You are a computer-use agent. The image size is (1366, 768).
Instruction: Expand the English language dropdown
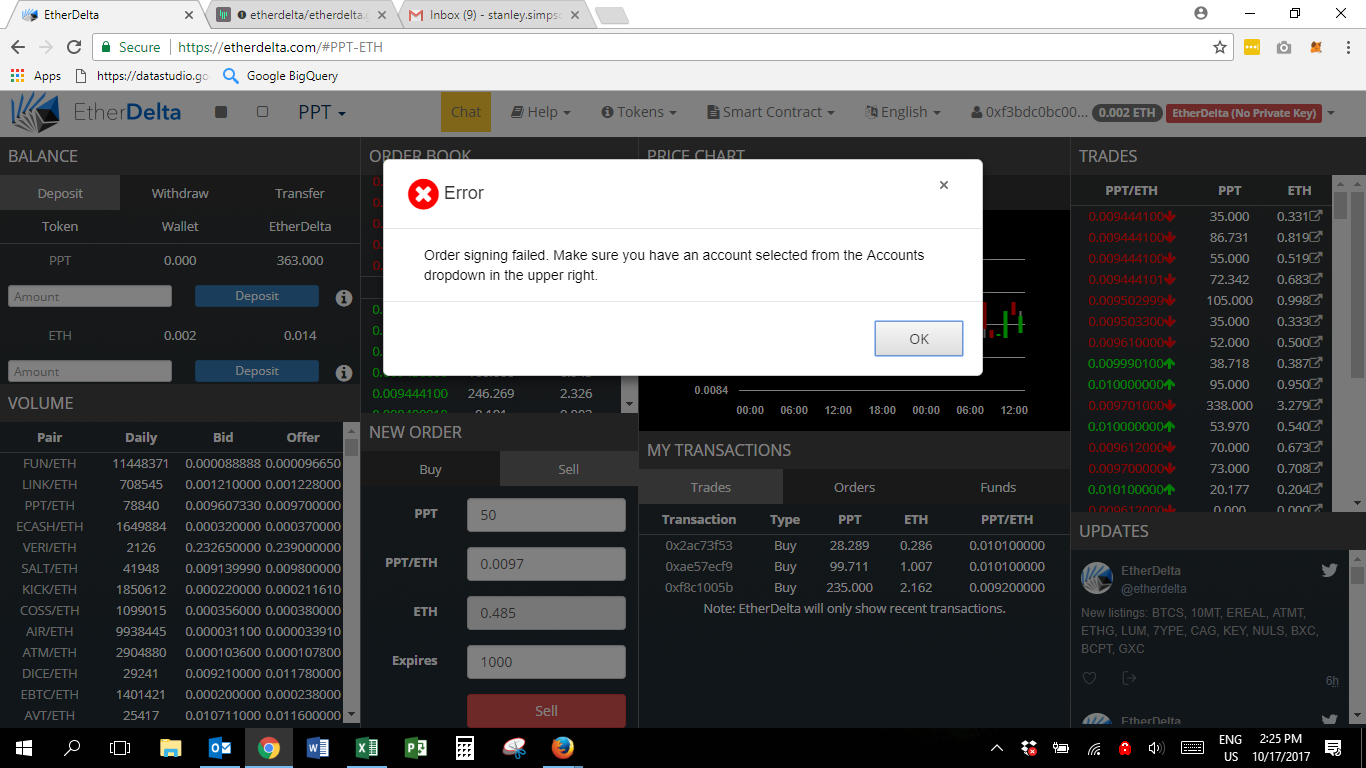click(903, 112)
